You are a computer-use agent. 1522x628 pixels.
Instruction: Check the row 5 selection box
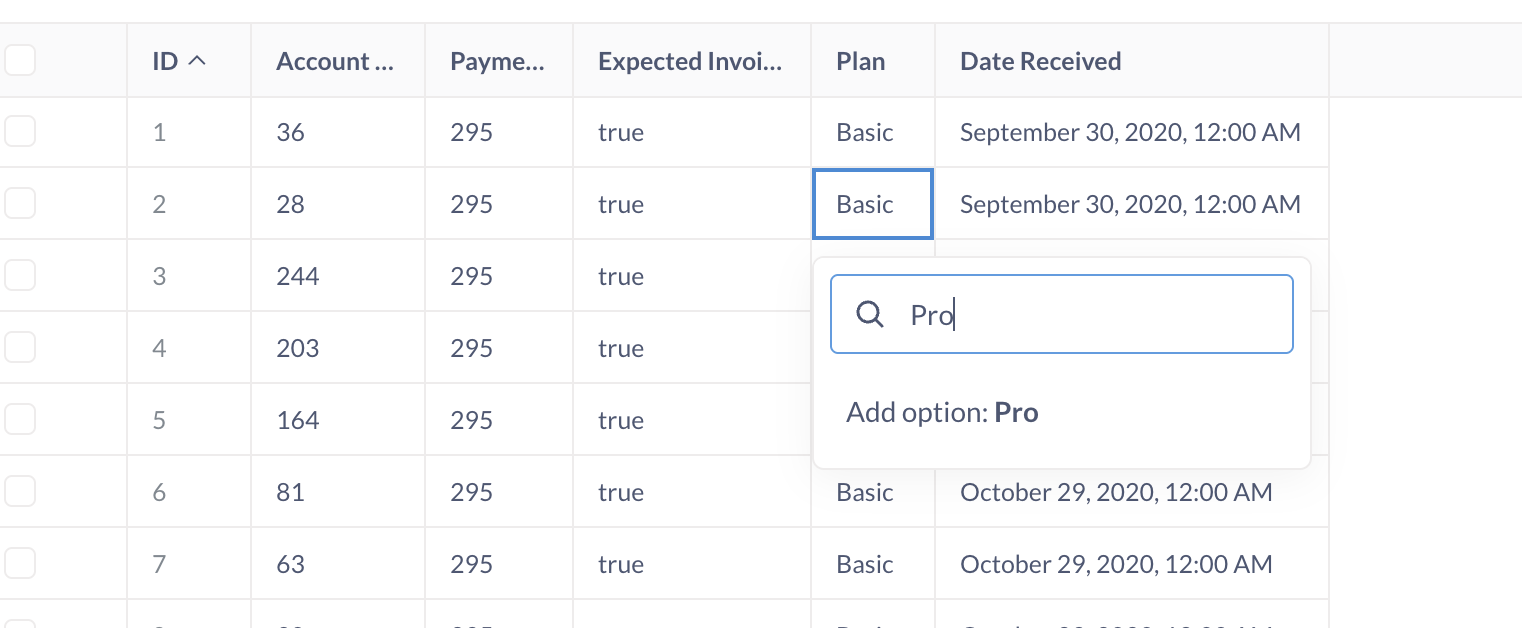(x=20, y=419)
